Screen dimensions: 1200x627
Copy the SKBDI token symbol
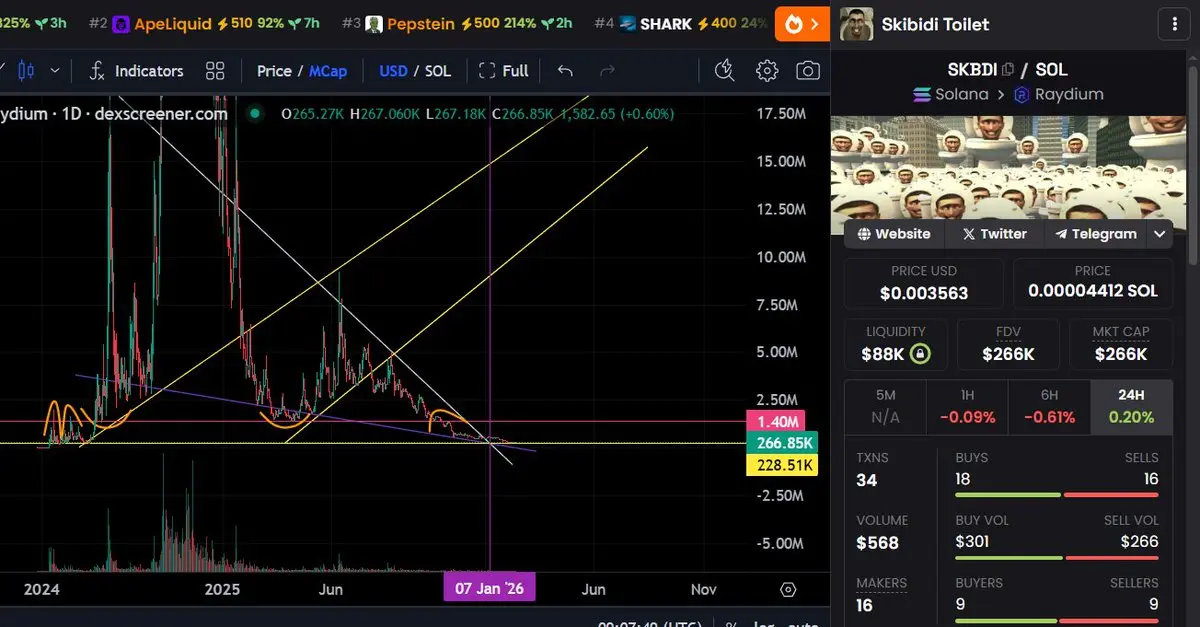click(x=1008, y=70)
